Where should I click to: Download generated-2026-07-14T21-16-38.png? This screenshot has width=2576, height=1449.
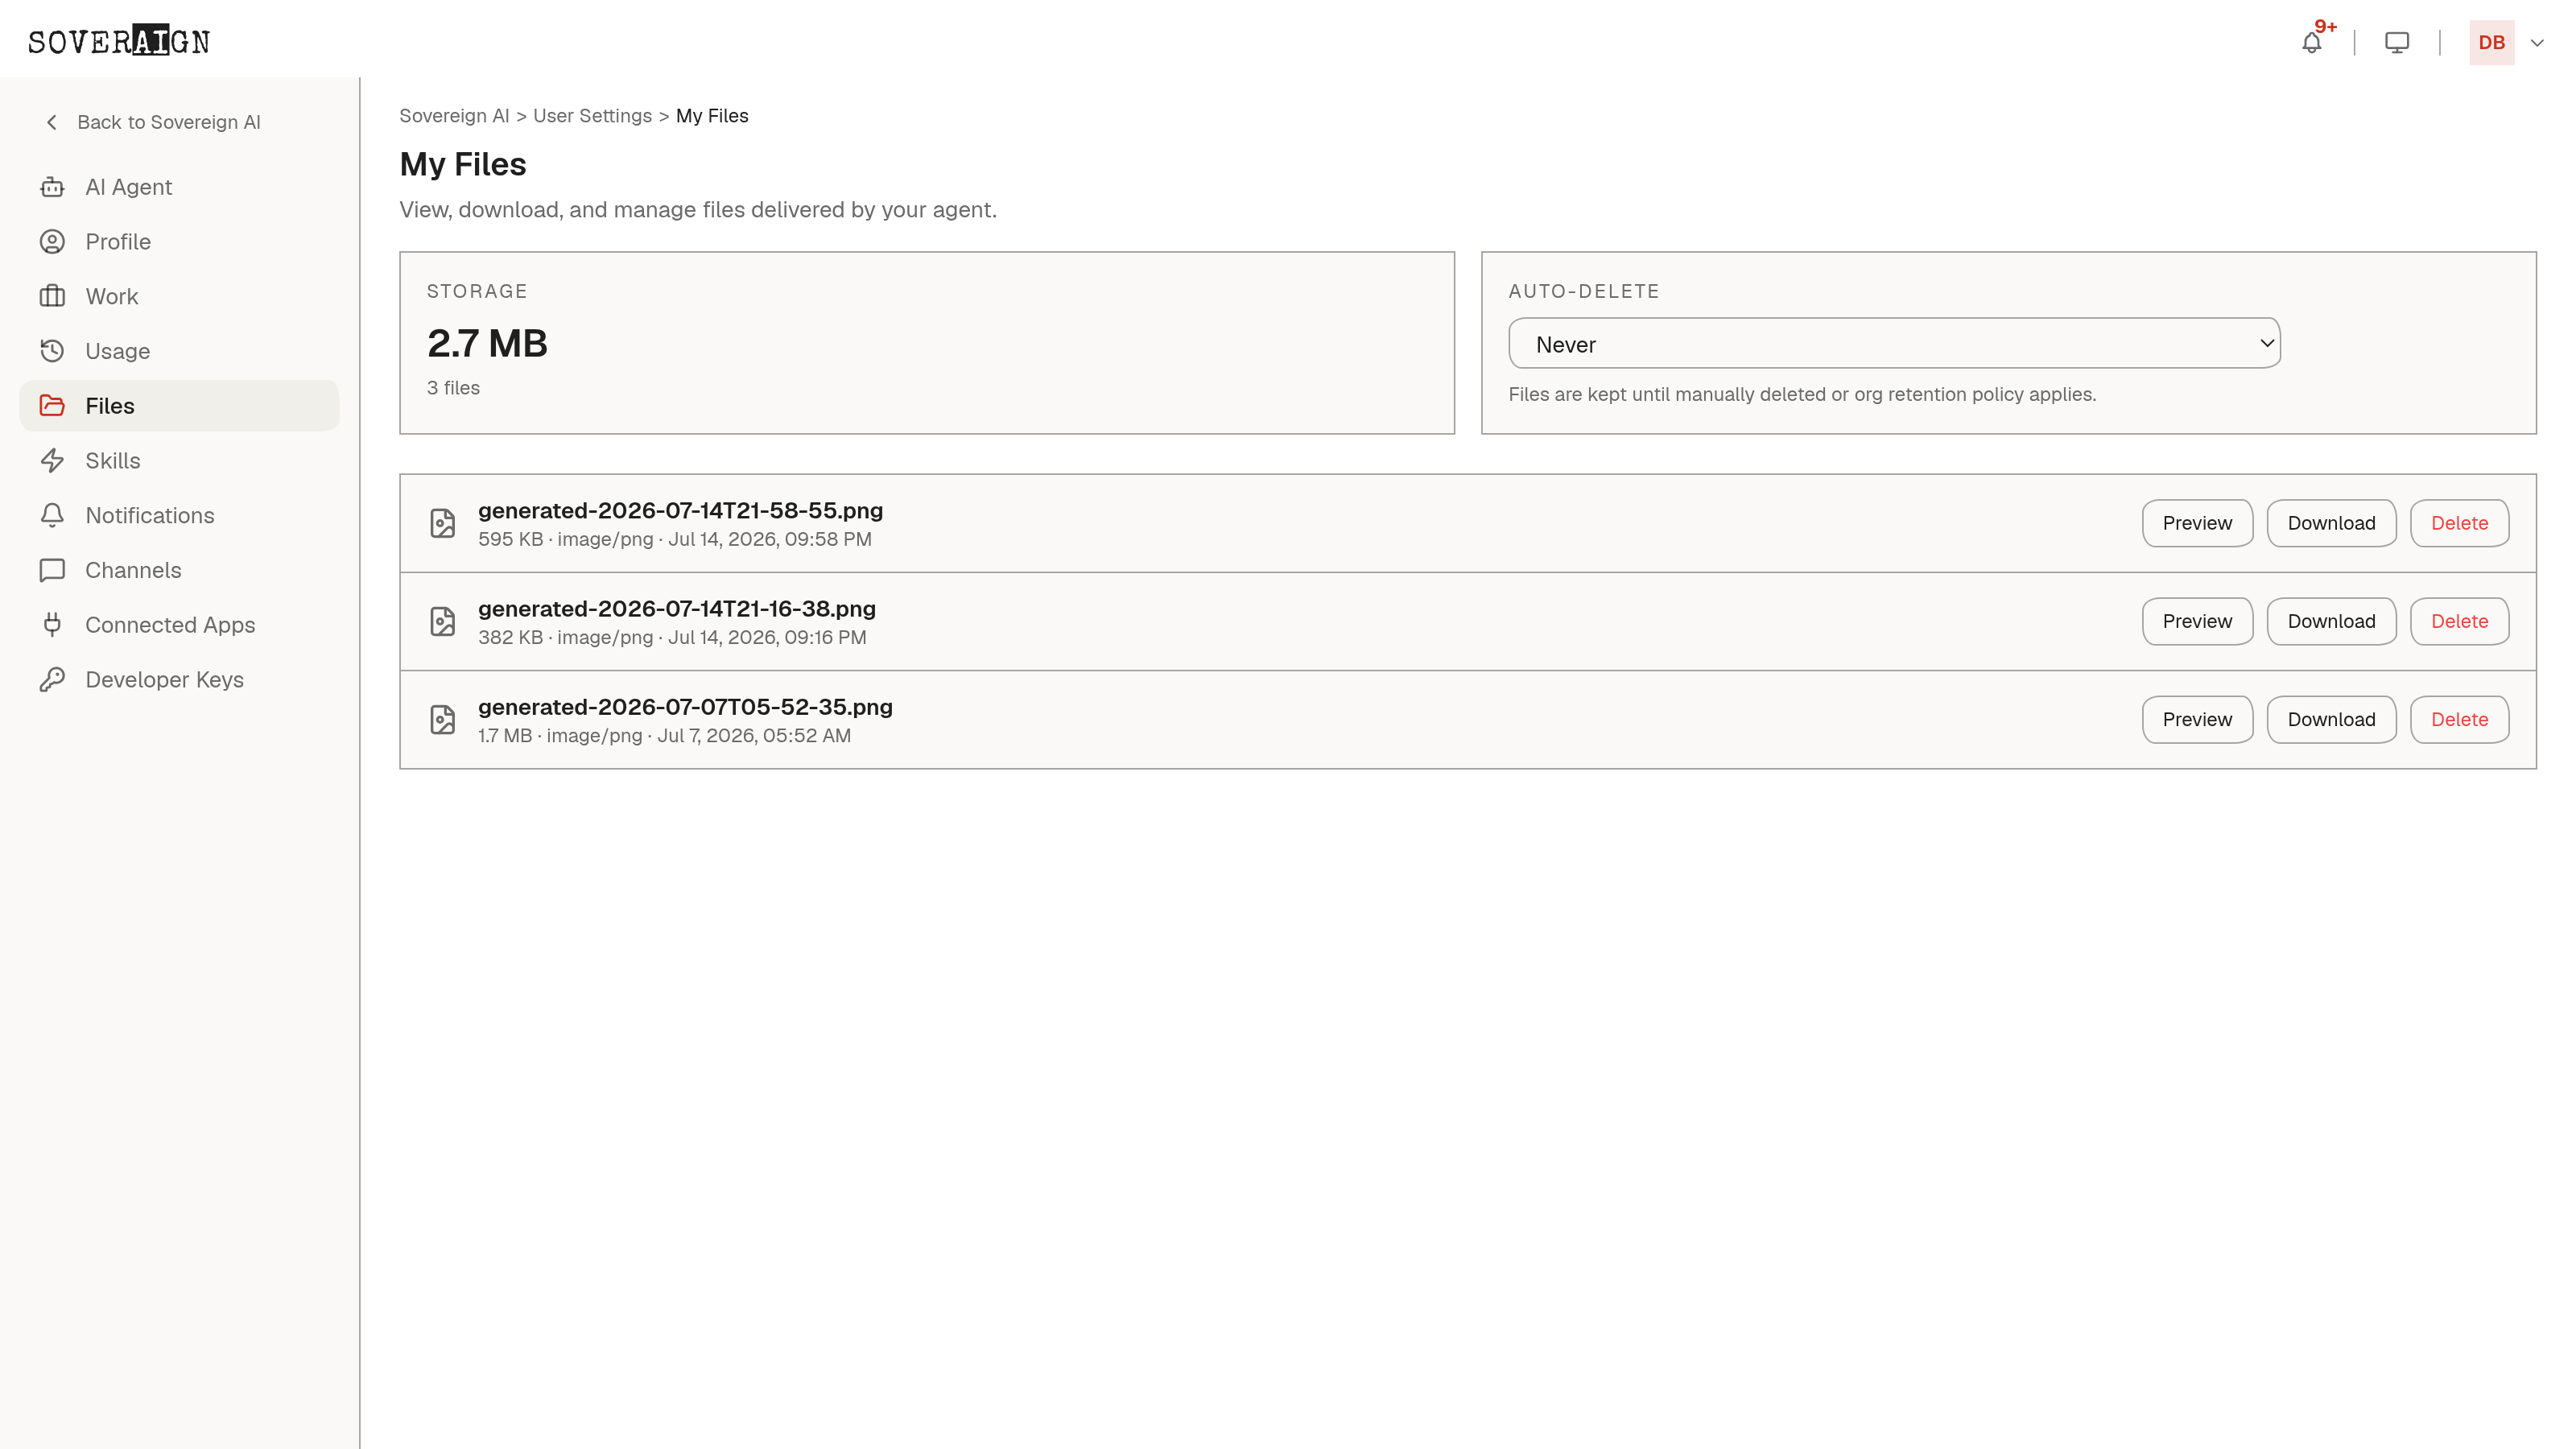[2331, 621]
